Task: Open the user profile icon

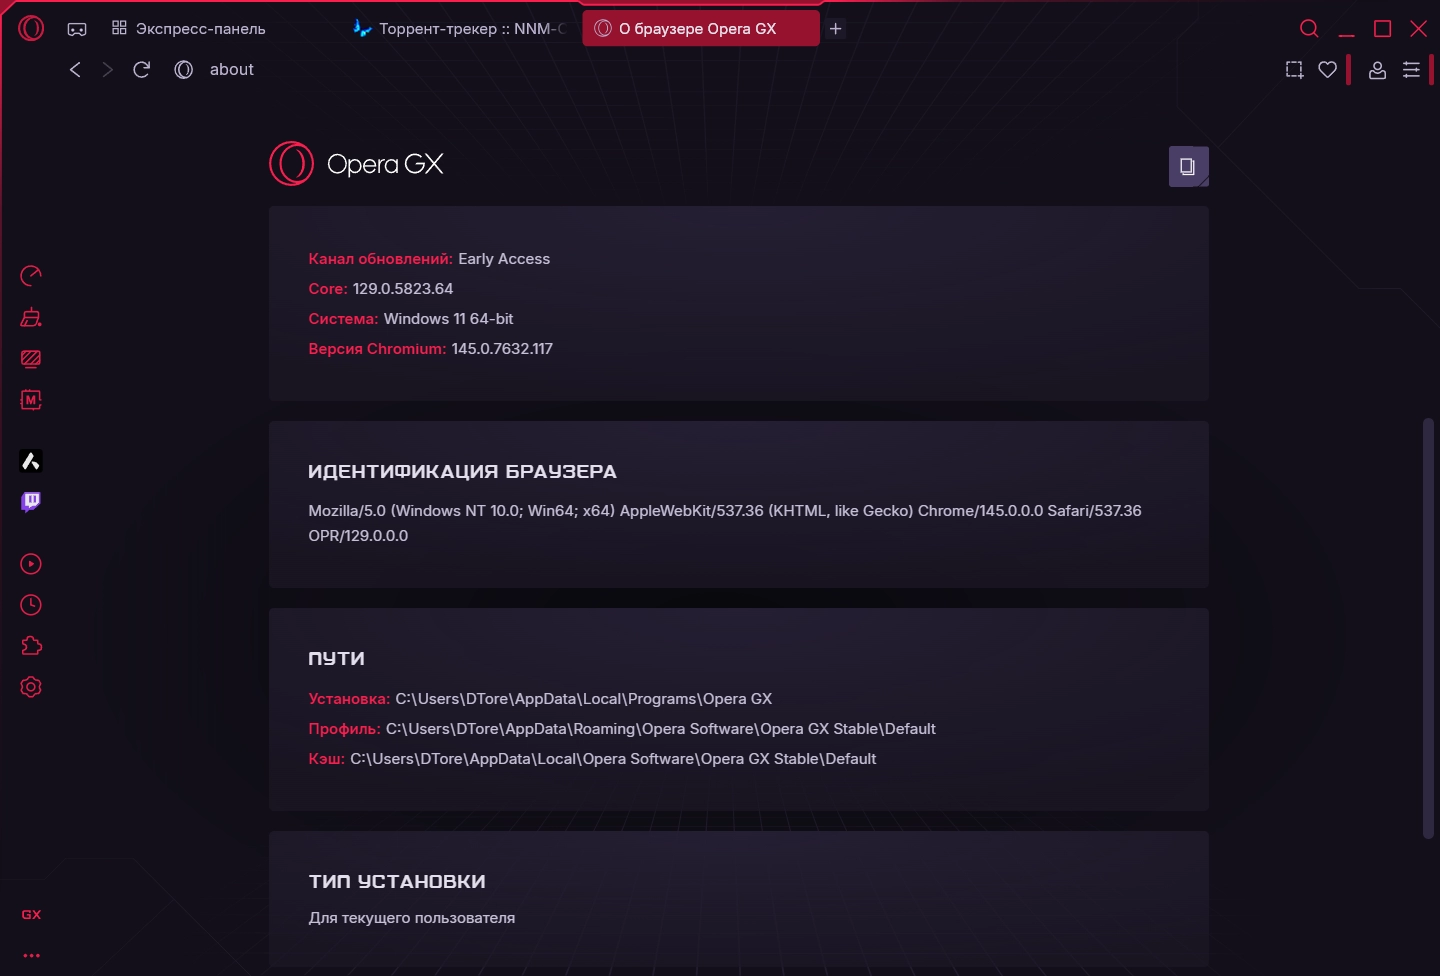Action: tap(1377, 69)
